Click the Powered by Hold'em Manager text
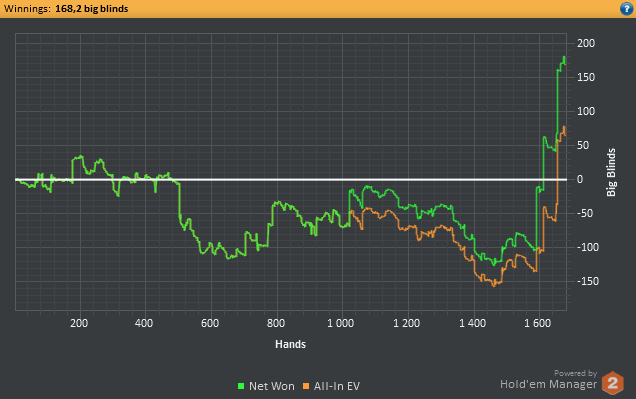636x399 pixels. click(x=548, y=380)
